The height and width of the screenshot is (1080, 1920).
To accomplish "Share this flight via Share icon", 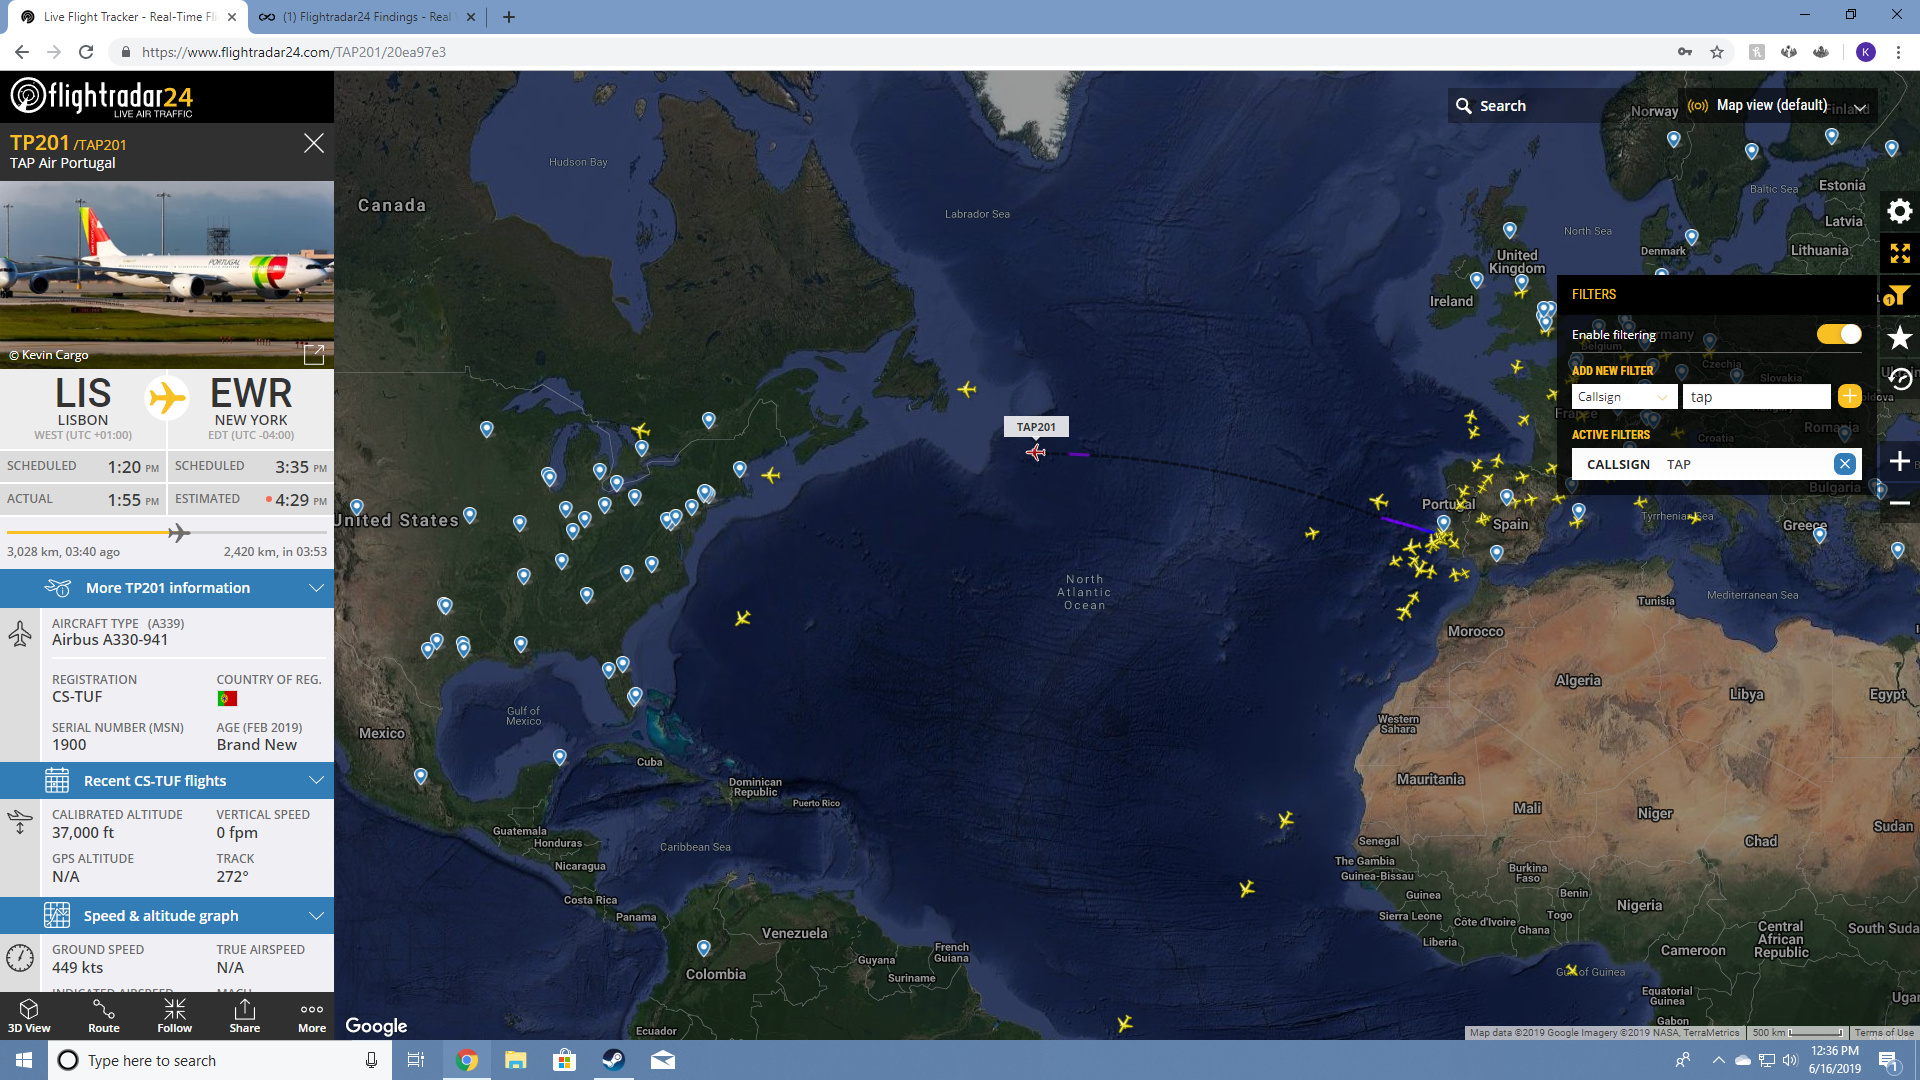I will (x=244, y=1015).
